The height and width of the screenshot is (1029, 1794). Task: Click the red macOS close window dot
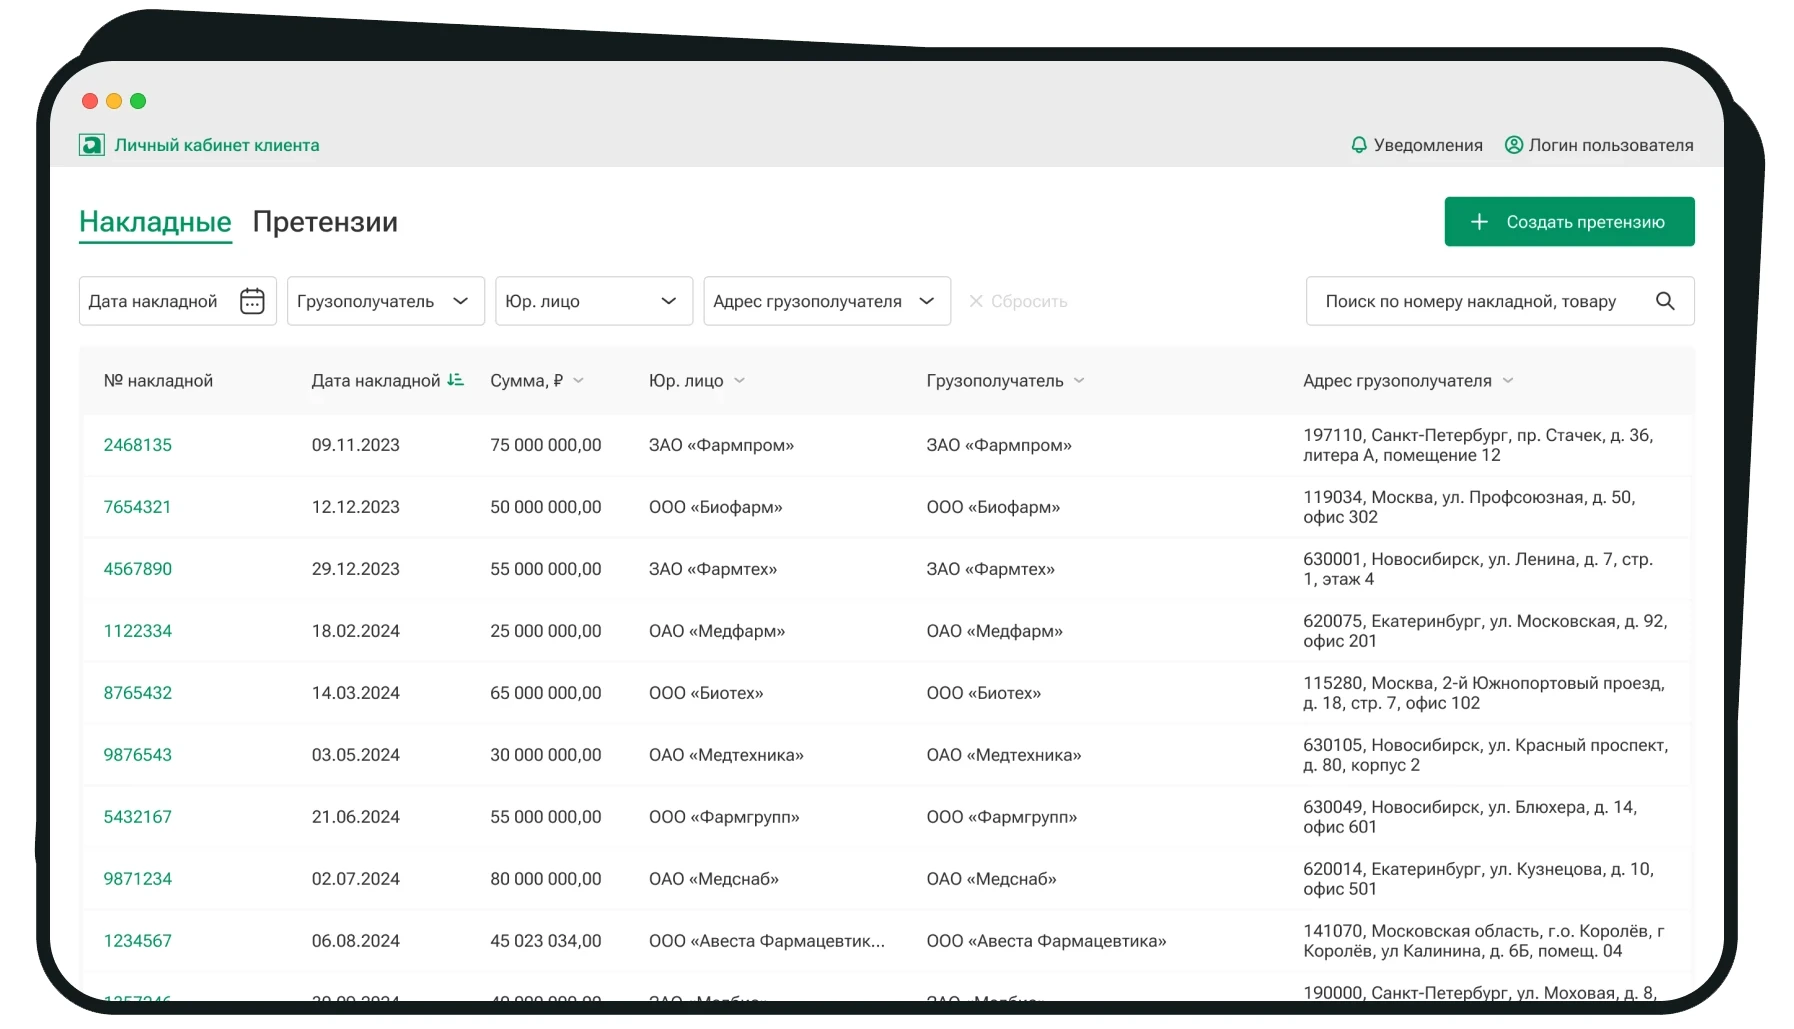click(90, 101)
